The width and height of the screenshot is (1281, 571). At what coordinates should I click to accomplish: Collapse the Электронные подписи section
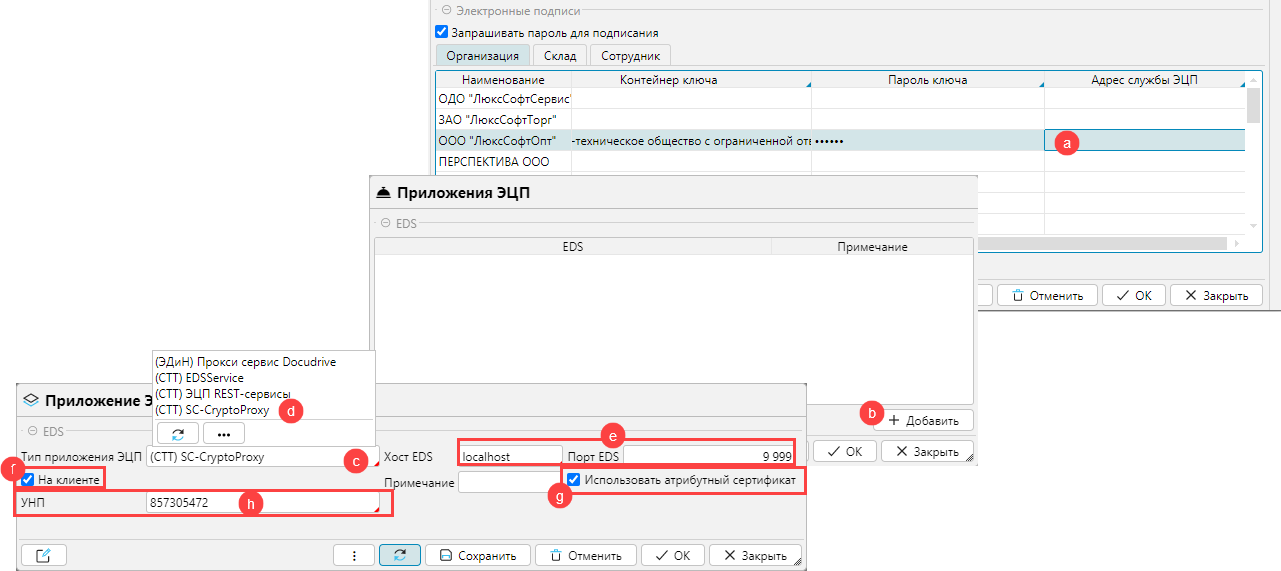445,11
